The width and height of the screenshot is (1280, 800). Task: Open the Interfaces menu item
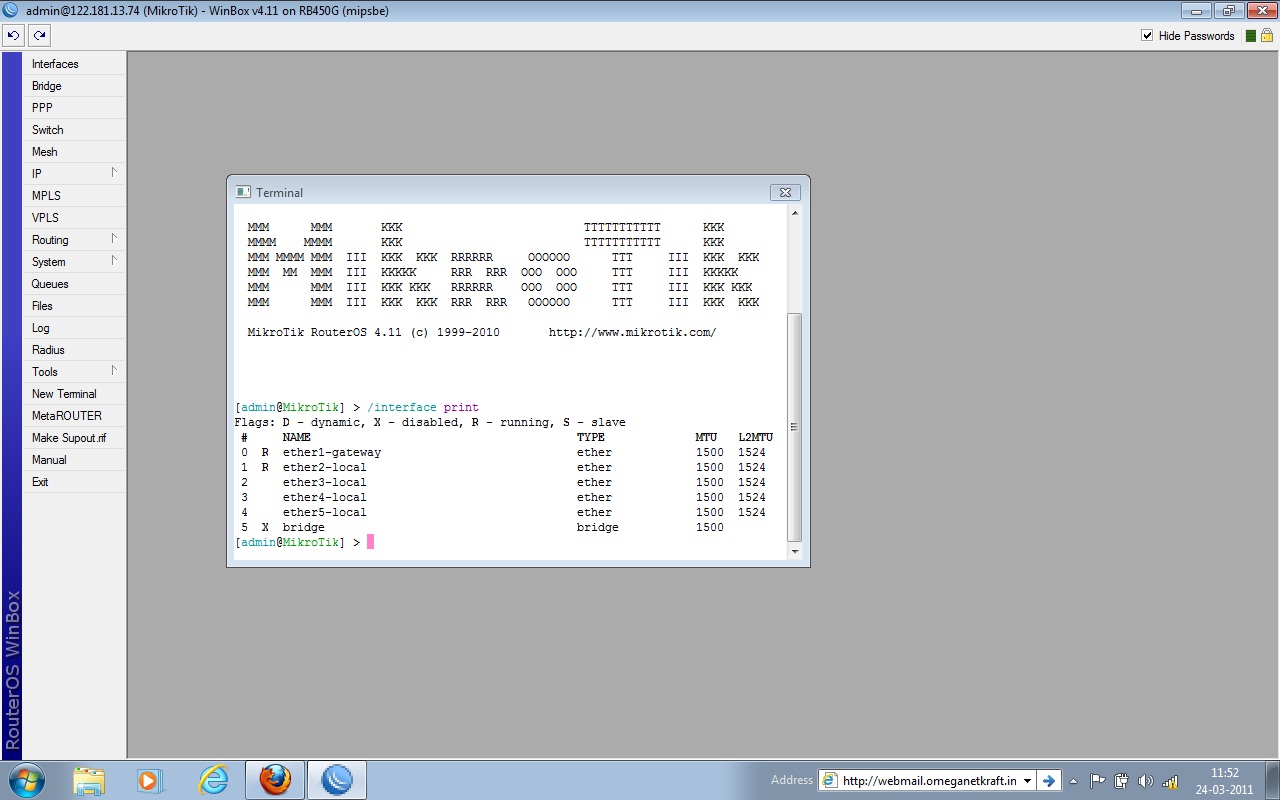tap(55, 64)
